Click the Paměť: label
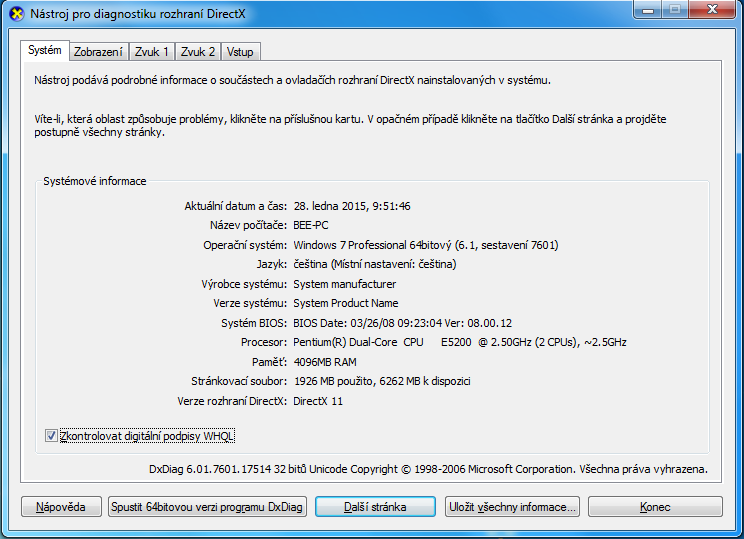The height and width of the screenshot is (539, 744). tap(270, 362)
